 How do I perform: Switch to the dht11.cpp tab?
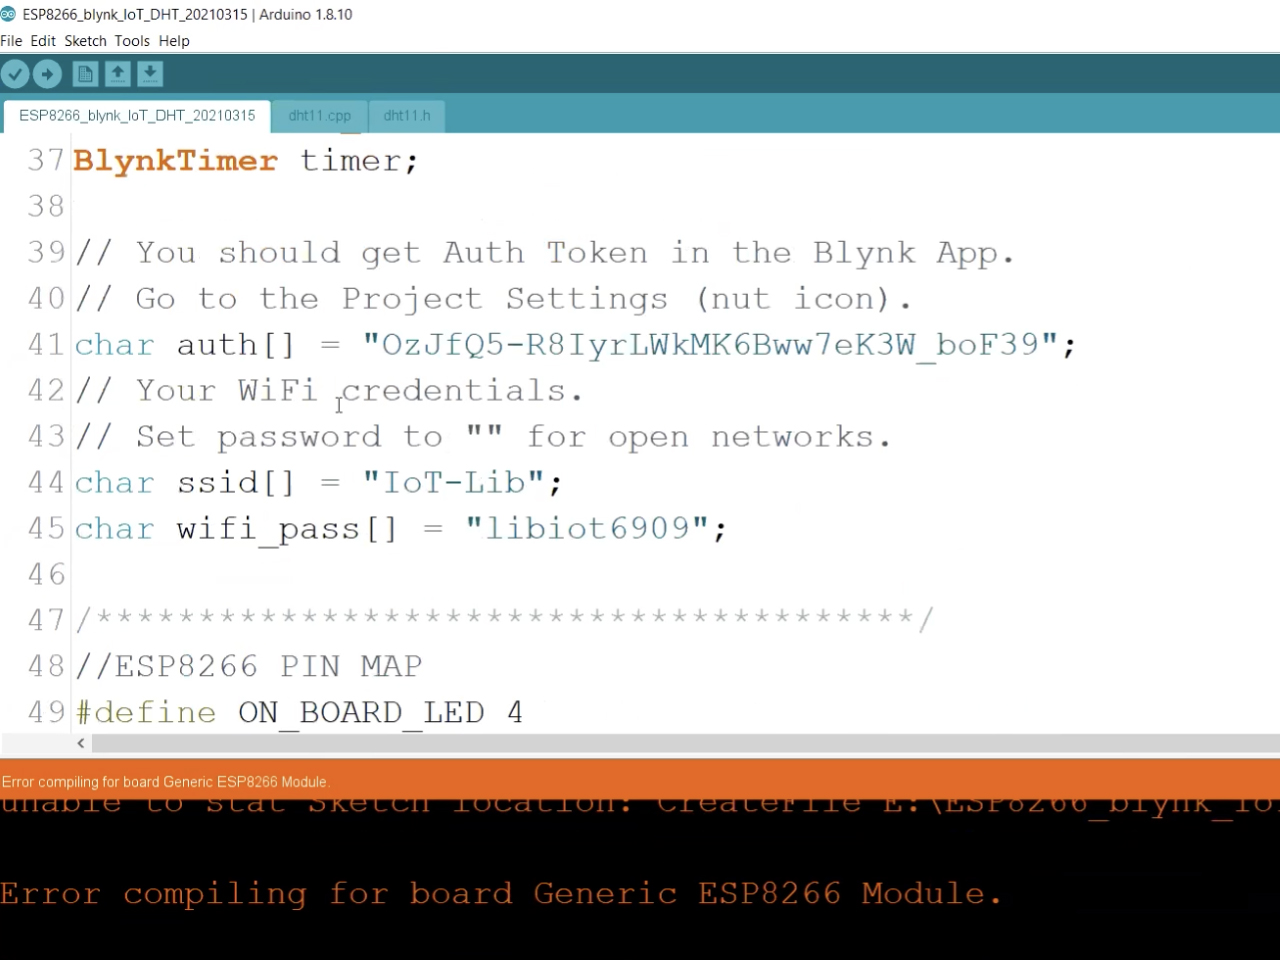320,116
